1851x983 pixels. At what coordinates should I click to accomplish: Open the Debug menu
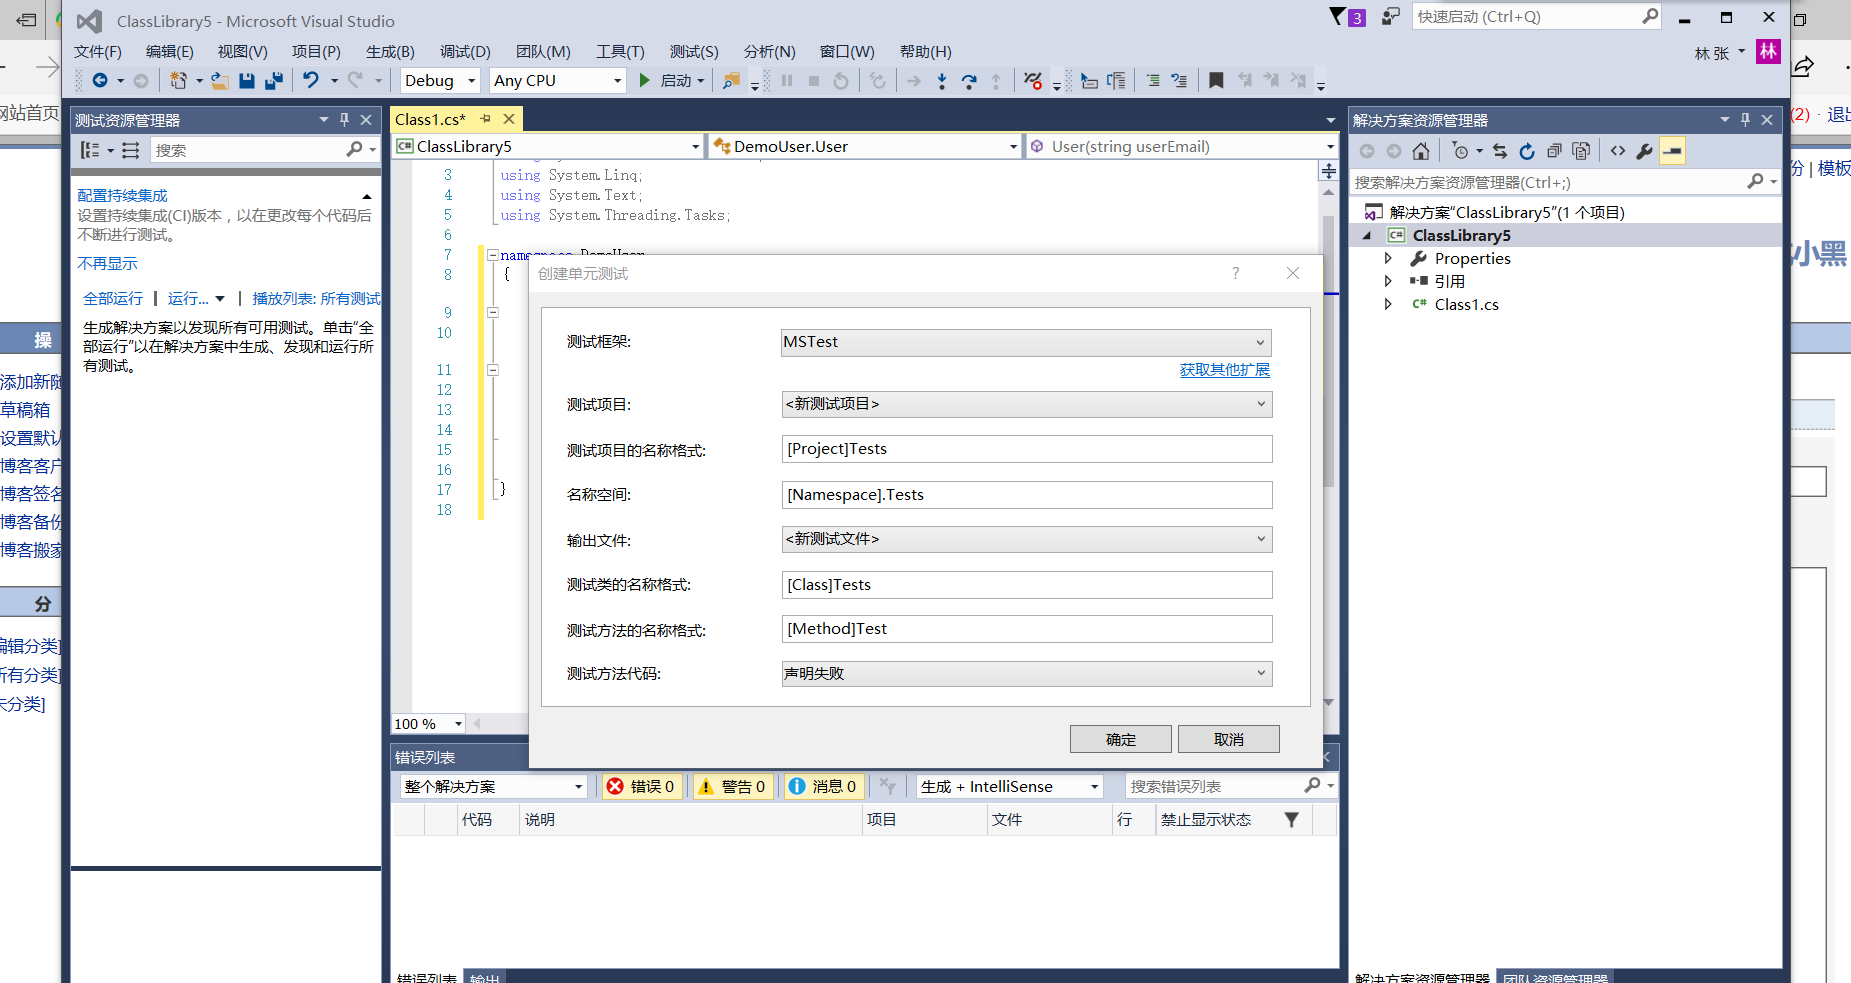[x=465, y=52]
